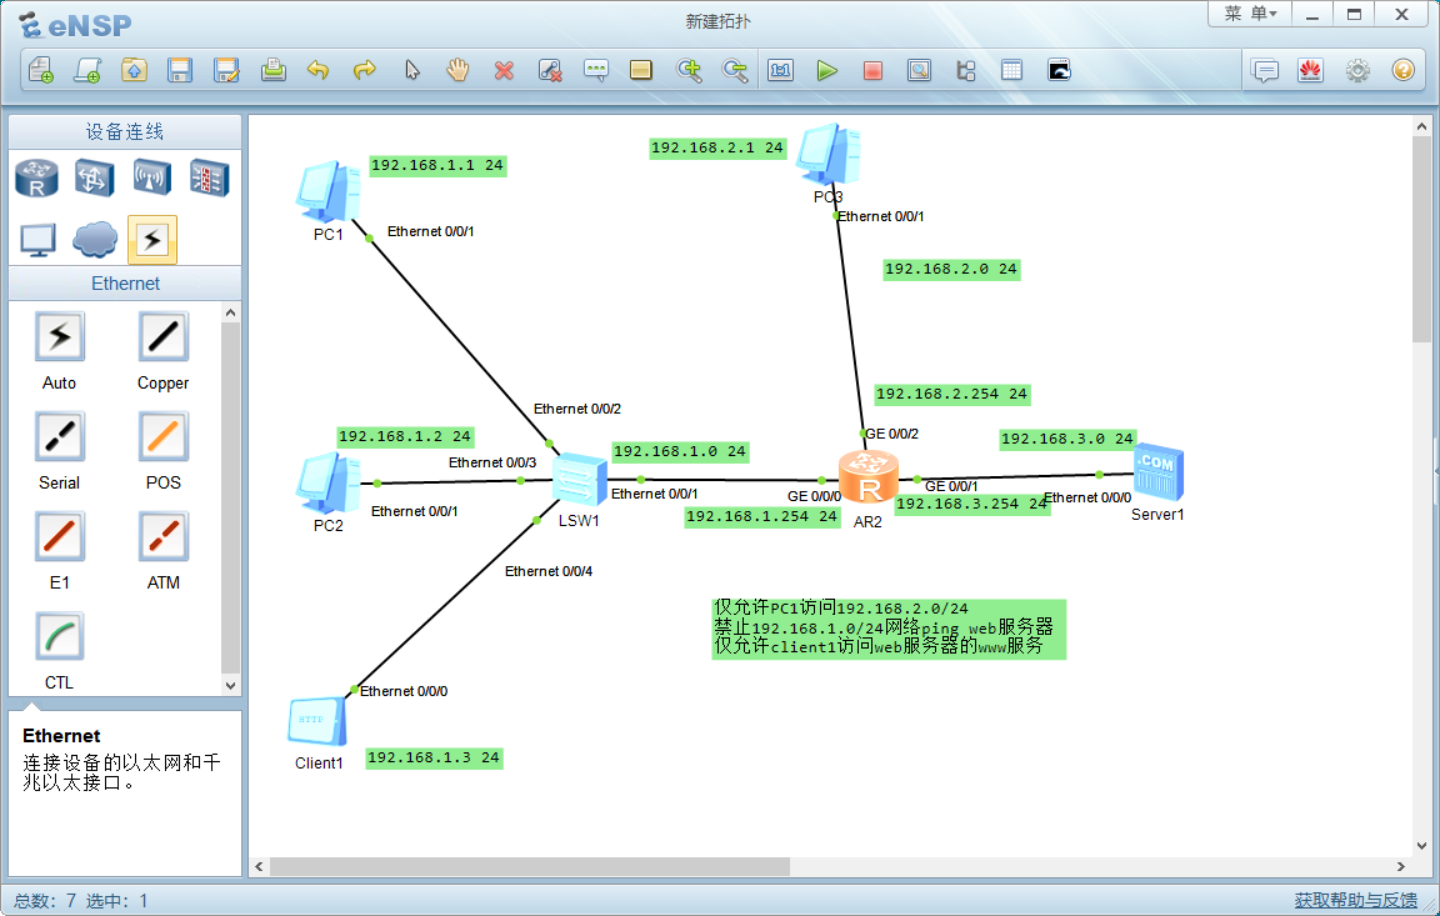Click the canvas scroll right arrow
The image size is (1440, 916).
click(x=1401, y=866)
